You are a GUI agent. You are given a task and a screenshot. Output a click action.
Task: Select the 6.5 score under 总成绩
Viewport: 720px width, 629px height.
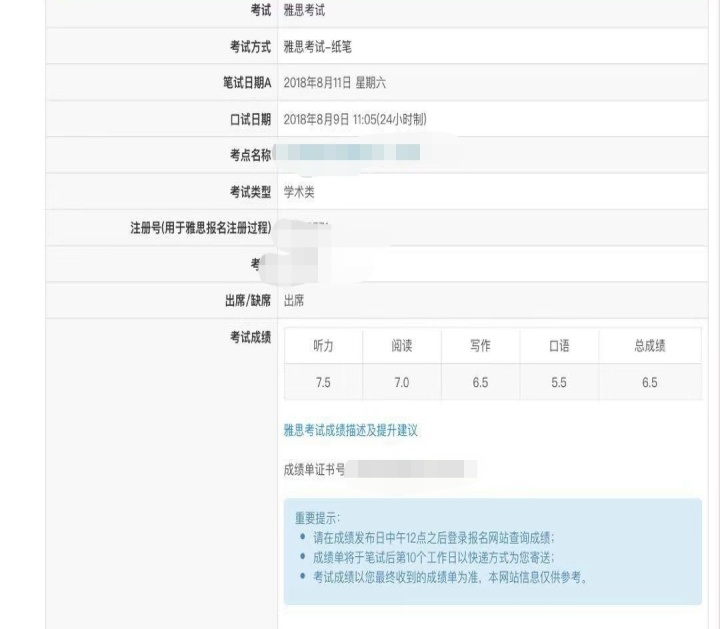tap(649, 383)
